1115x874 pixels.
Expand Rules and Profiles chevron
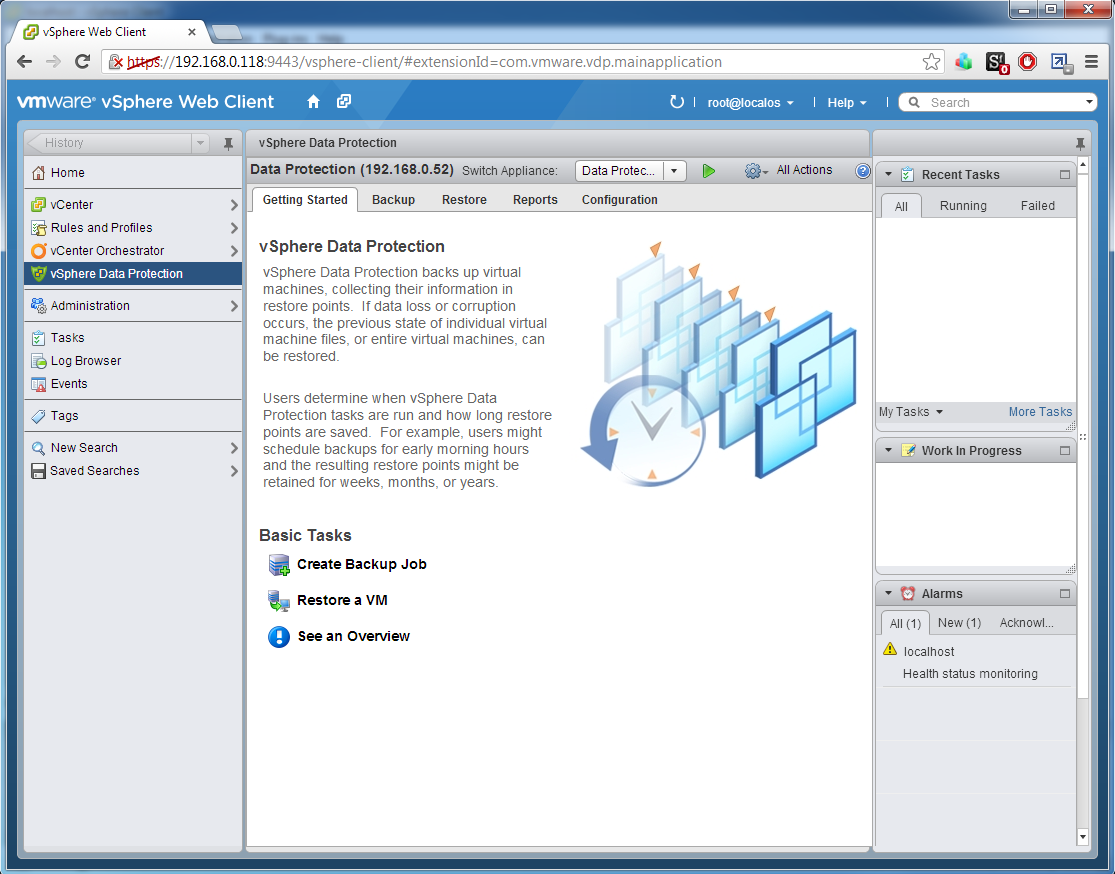pos(234,228)
